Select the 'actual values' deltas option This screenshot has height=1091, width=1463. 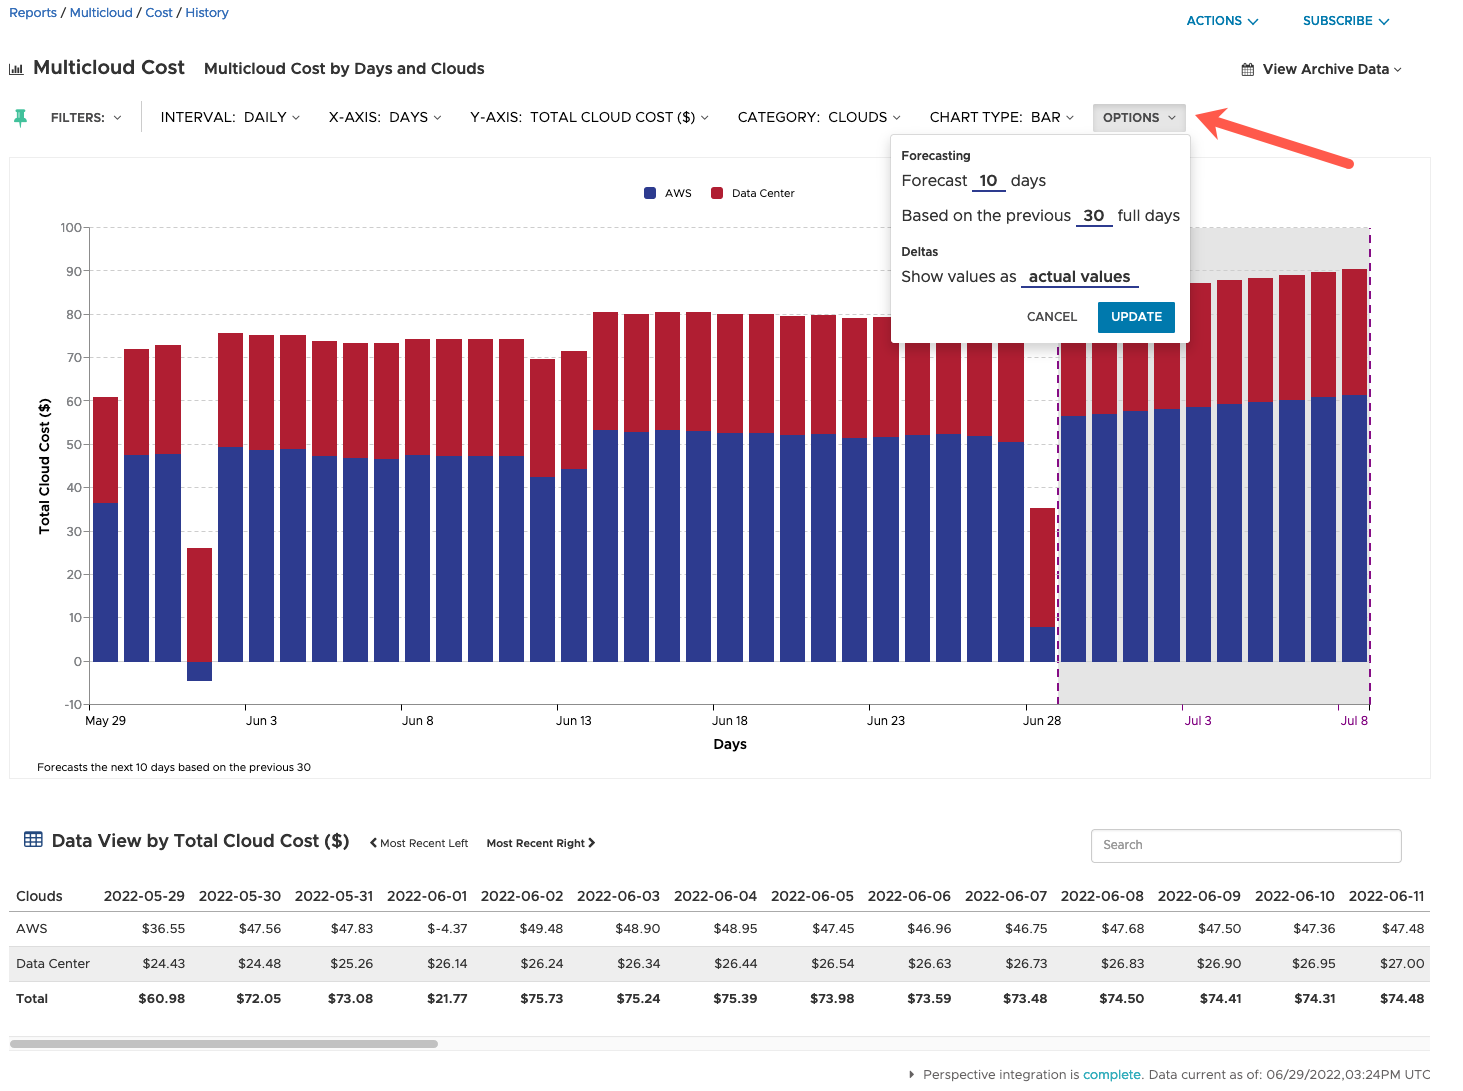(1079, 277)
